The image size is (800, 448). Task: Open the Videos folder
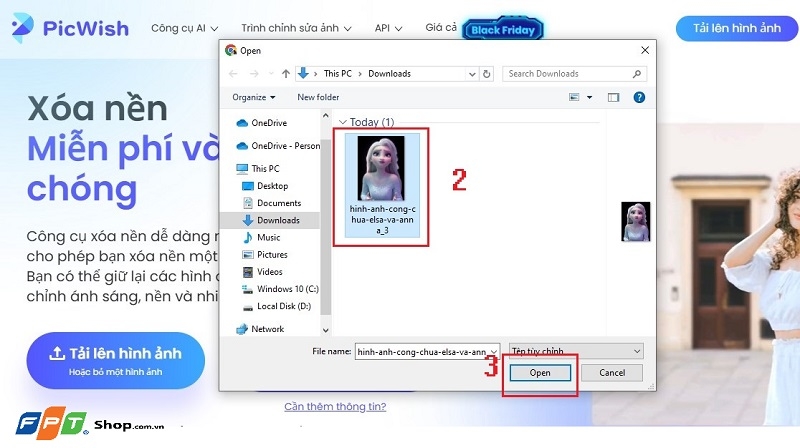coord(263,272)
